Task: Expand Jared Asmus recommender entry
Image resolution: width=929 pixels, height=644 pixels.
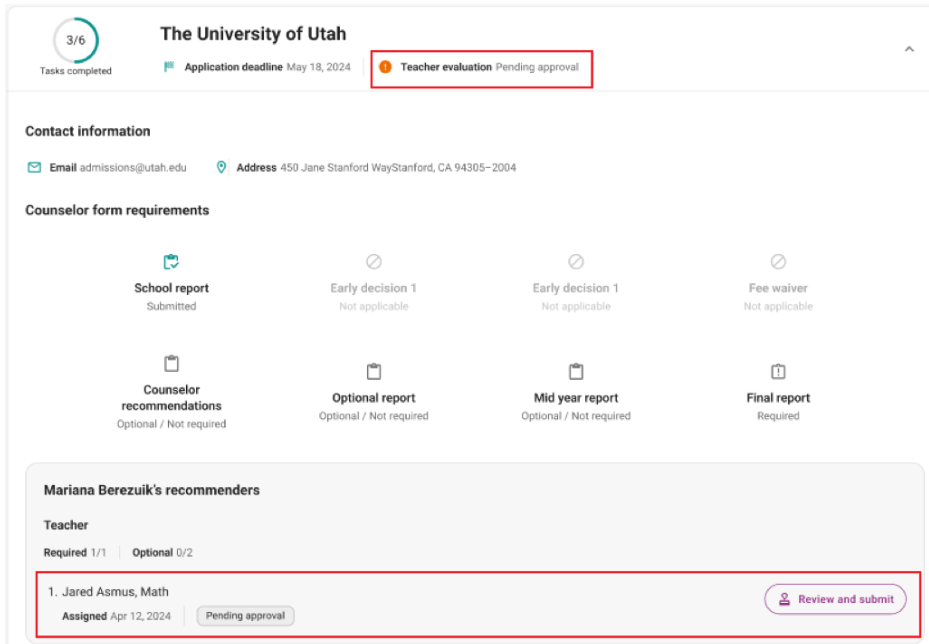Action: [x=115, y=591]
